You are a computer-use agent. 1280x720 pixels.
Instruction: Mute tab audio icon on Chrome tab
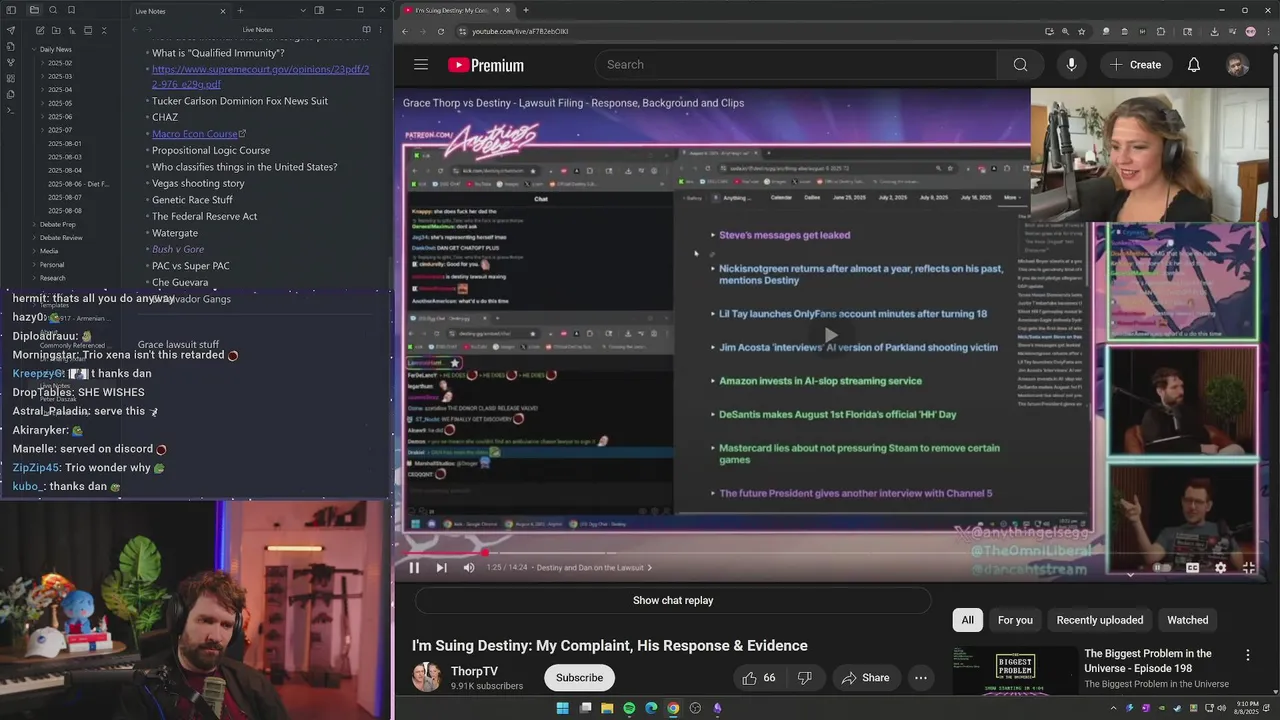pyautogui.click(x=494, y=10)
